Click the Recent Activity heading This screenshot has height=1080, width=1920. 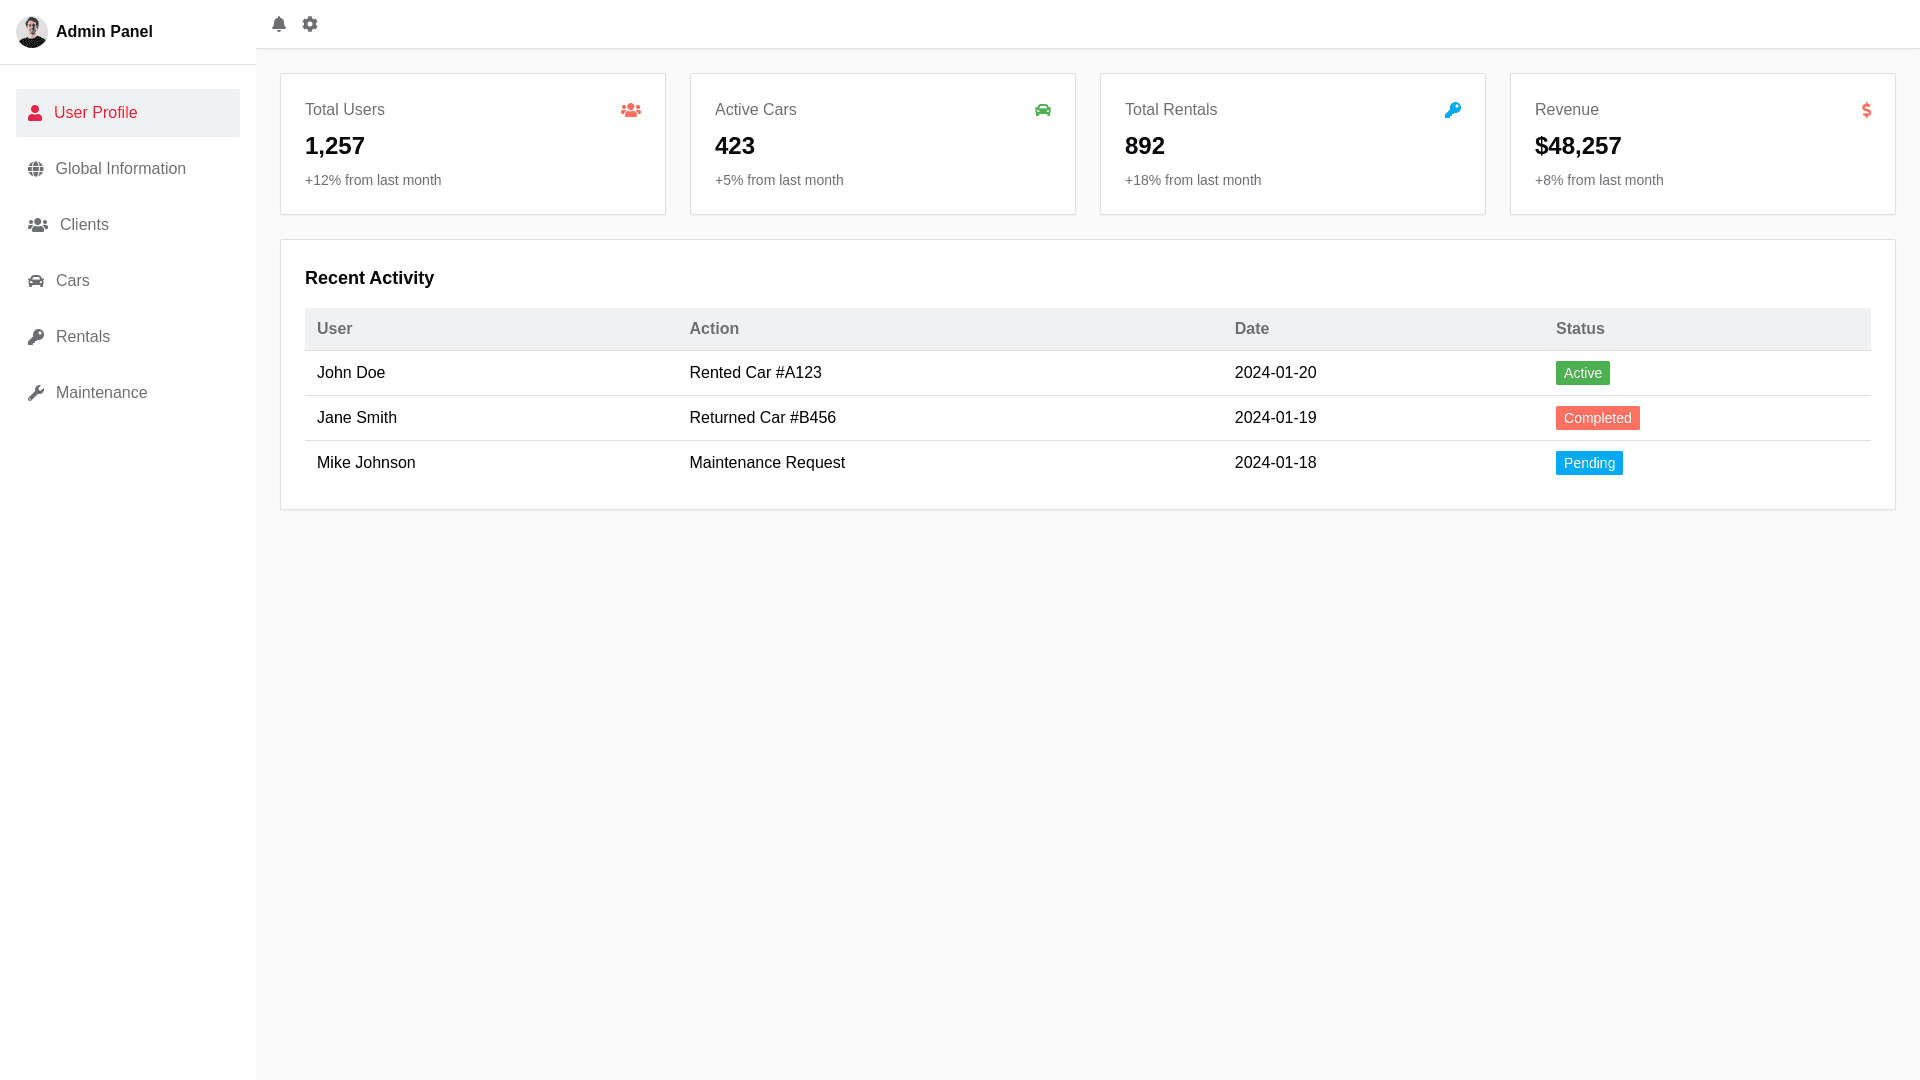[x=369, y=278]
